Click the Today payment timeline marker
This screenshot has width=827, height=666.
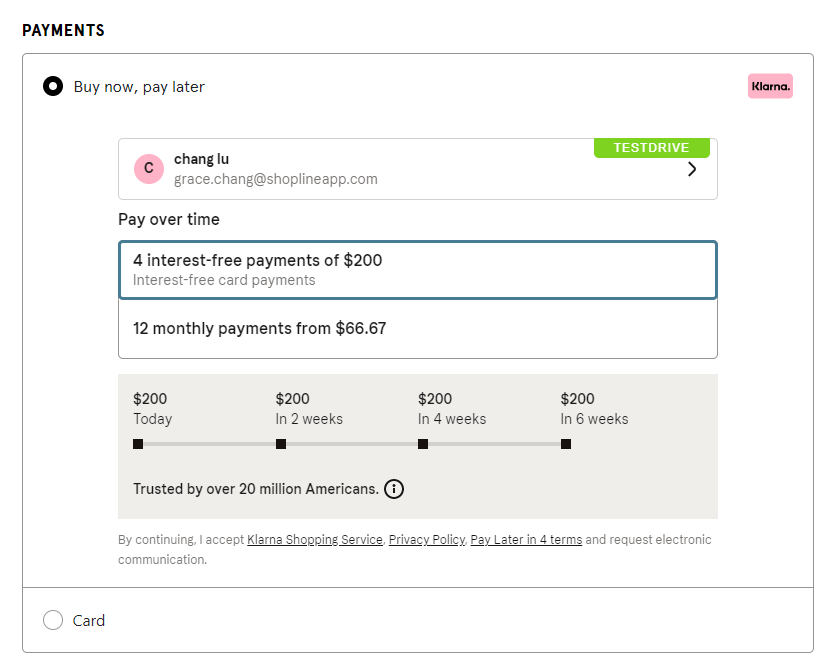(x=138, y=444)
